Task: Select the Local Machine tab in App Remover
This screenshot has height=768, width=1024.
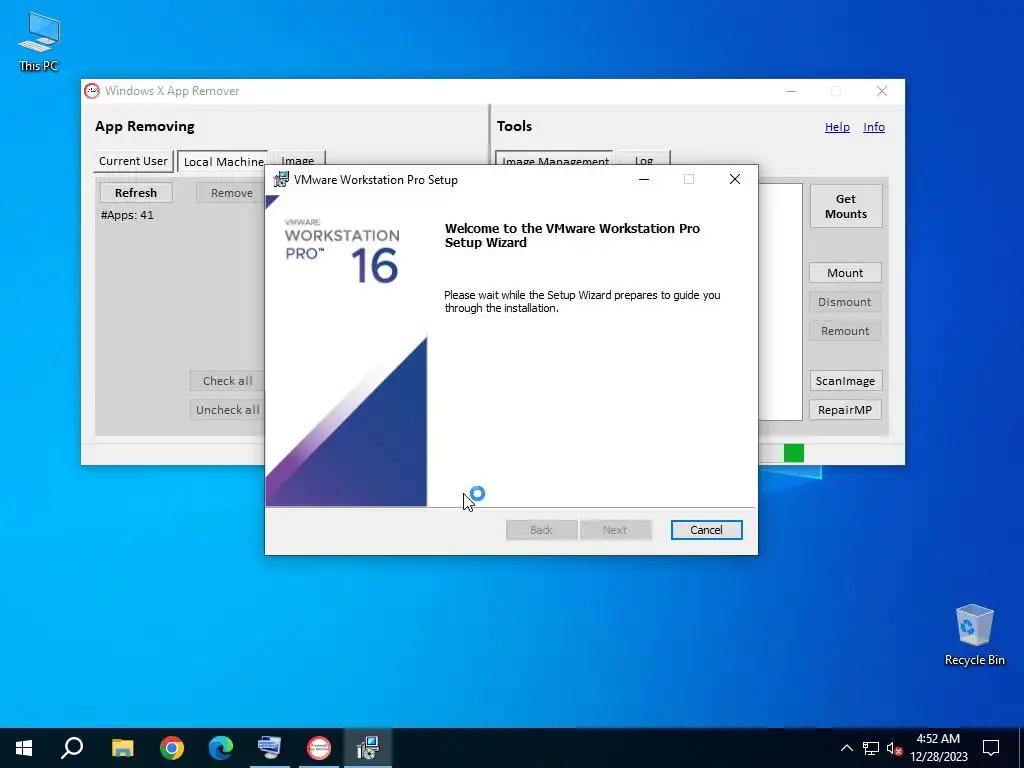Action: pyautogui.click(x=223, y=161)
